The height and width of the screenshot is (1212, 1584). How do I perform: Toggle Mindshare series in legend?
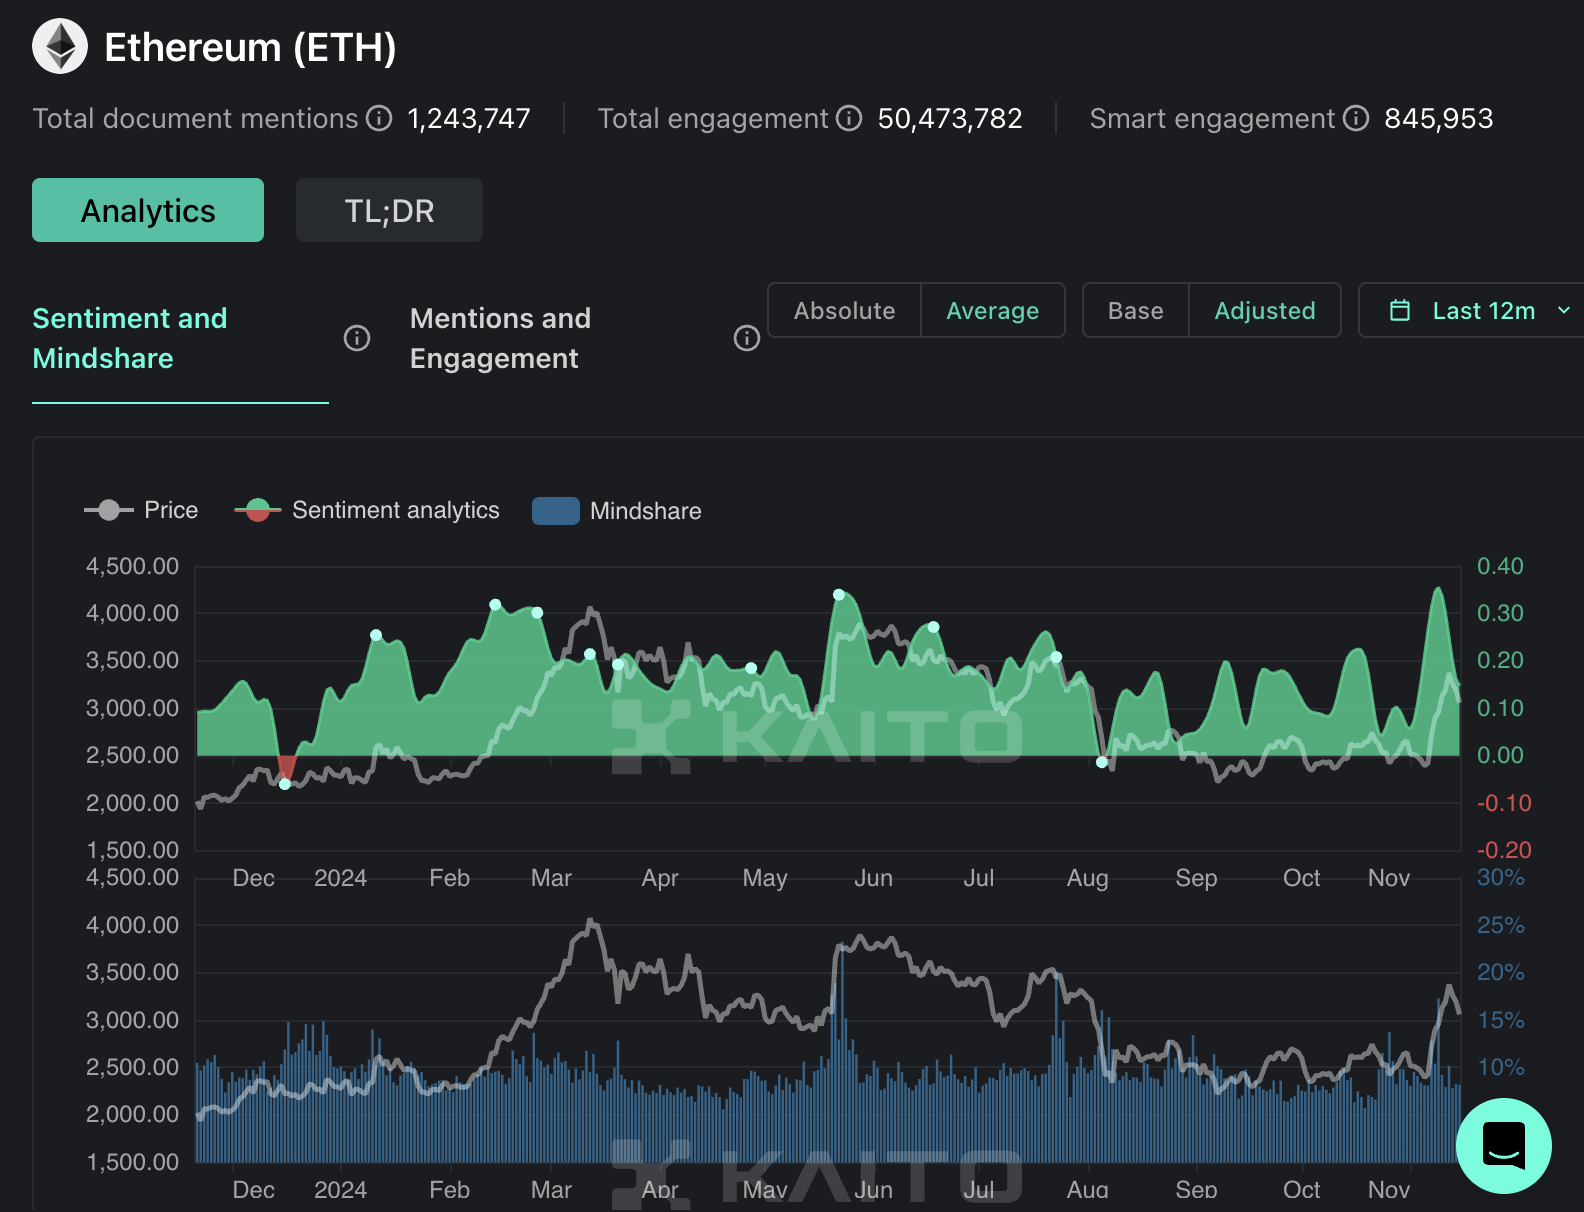click(617, 511)
